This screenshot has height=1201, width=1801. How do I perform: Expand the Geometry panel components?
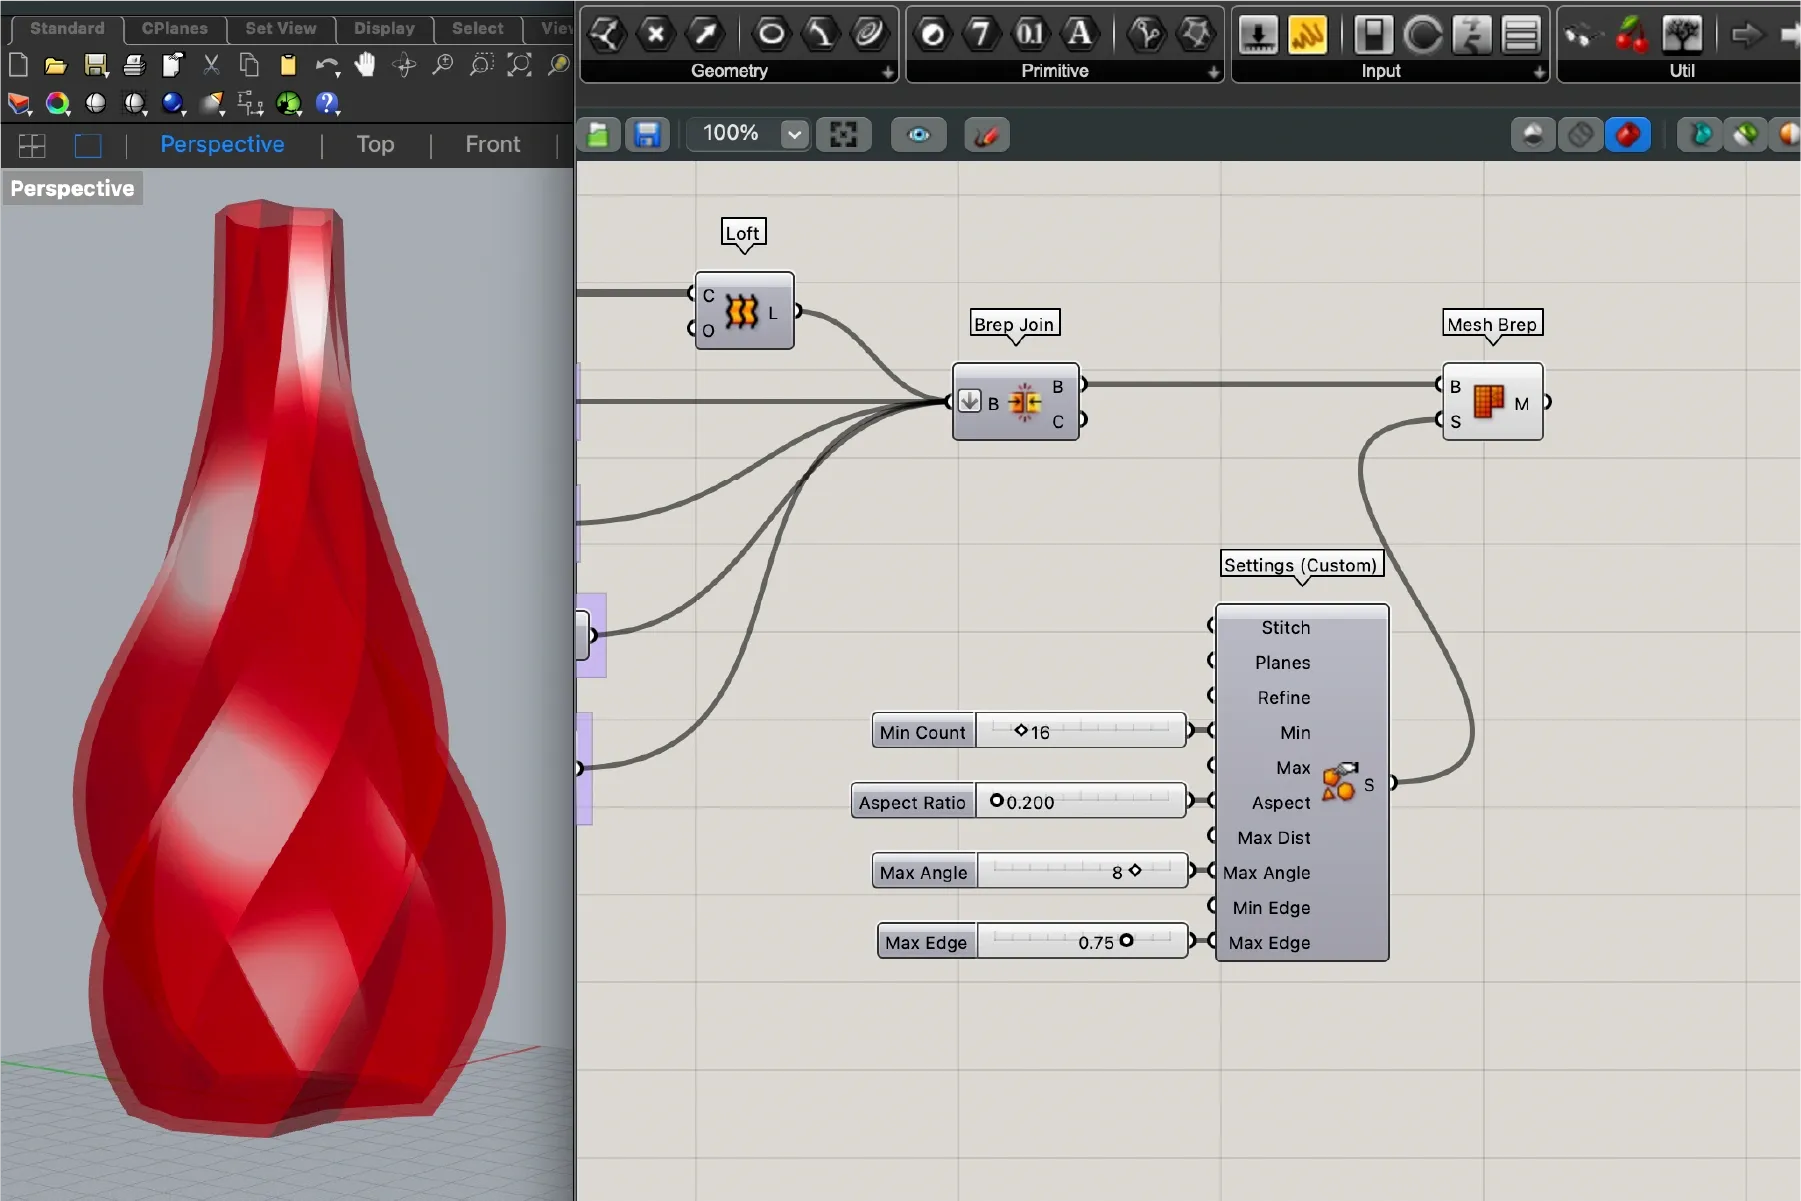887,72
